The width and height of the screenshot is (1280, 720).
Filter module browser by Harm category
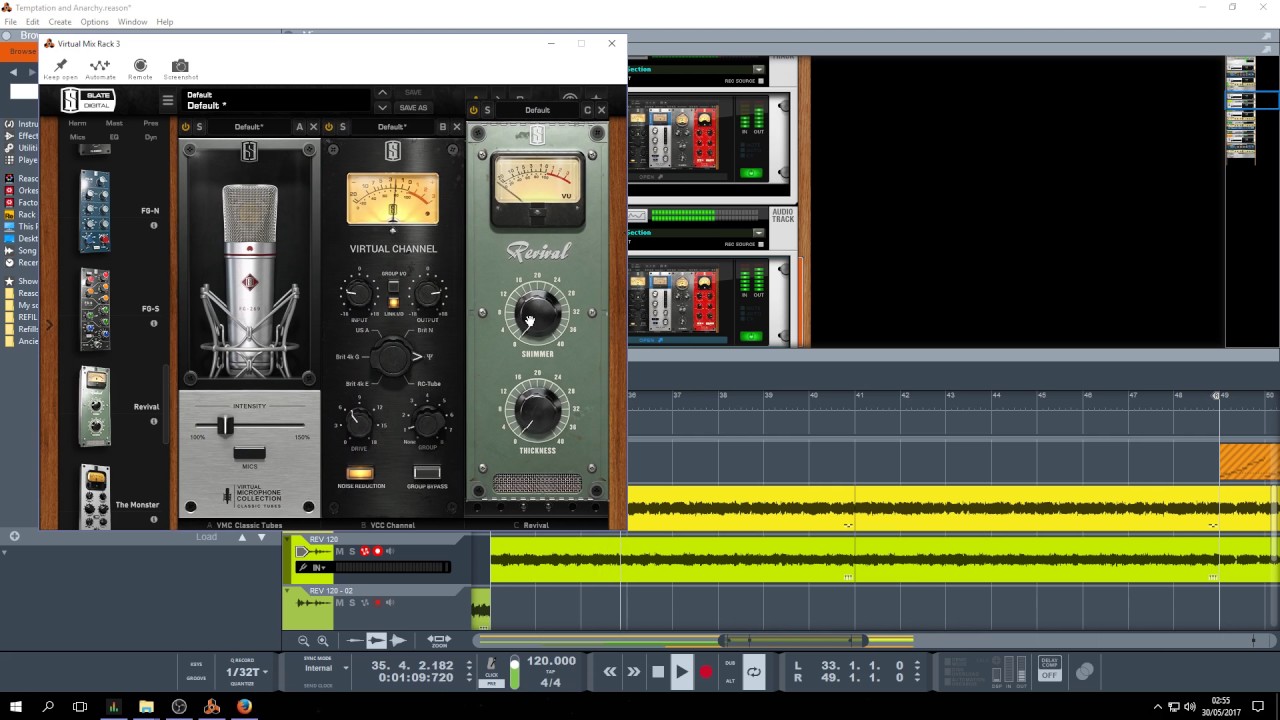tap(77, 123)
